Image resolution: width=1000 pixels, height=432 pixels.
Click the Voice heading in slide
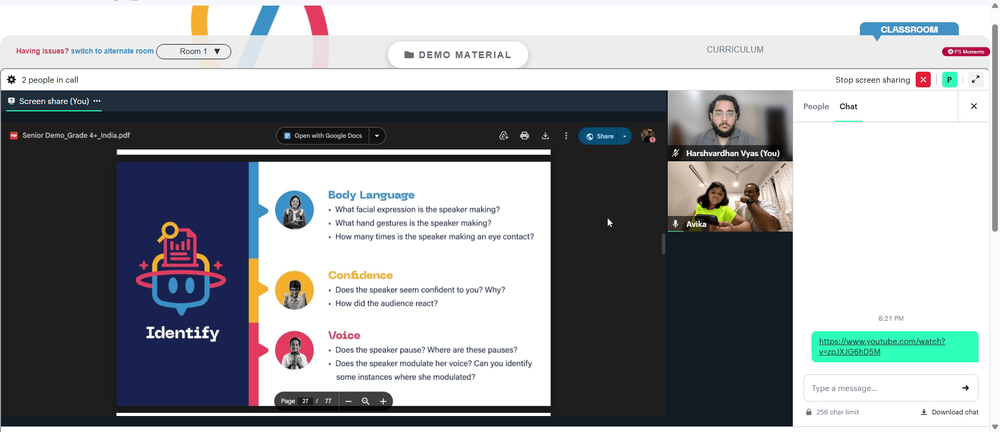344,335
